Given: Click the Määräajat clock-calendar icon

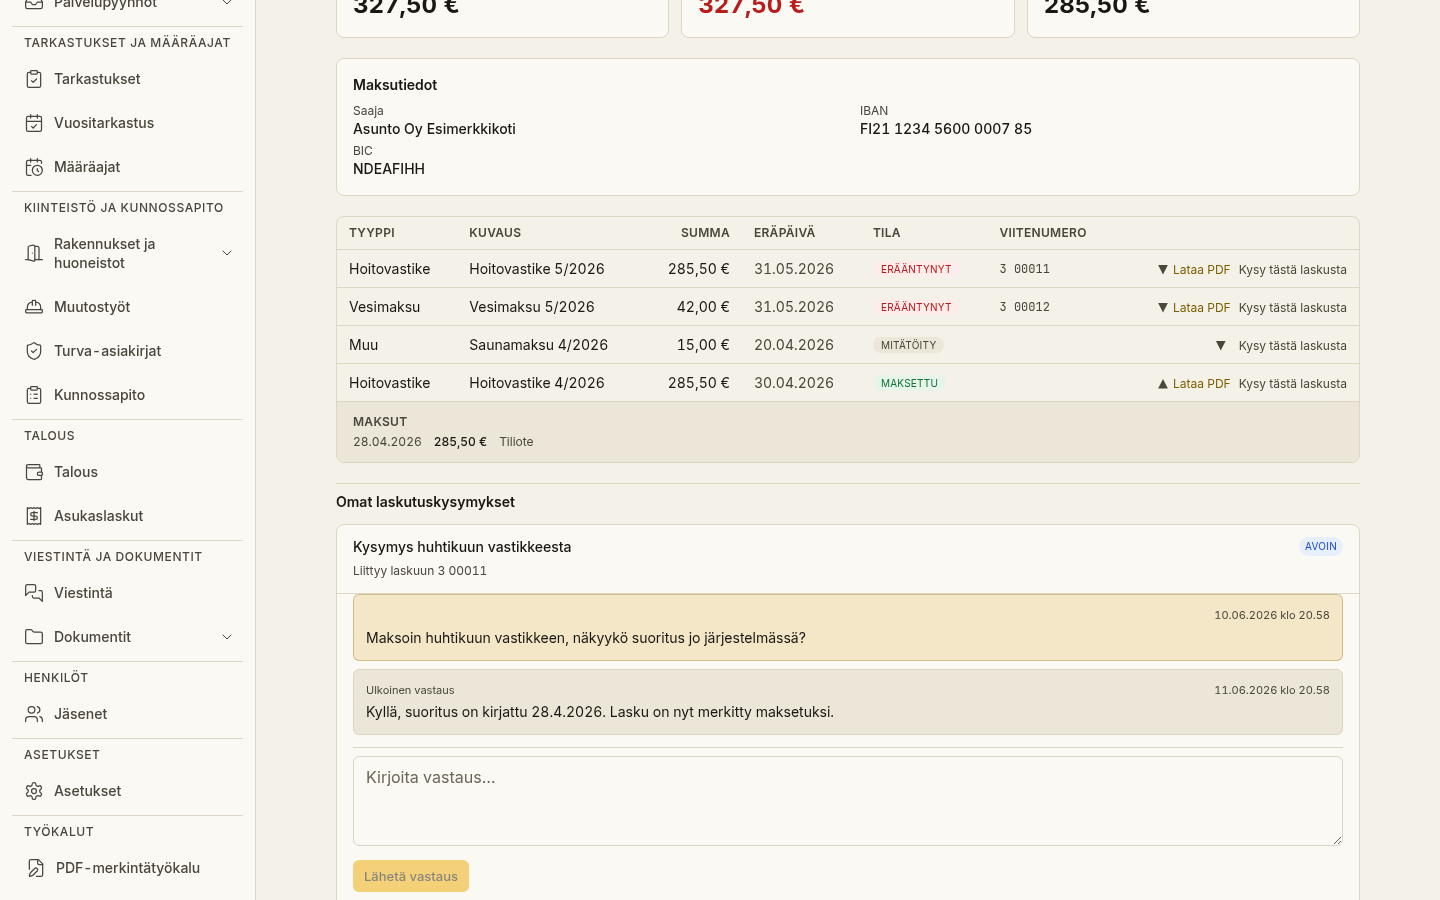Looking at the screenshot, I should click(34, 167).
